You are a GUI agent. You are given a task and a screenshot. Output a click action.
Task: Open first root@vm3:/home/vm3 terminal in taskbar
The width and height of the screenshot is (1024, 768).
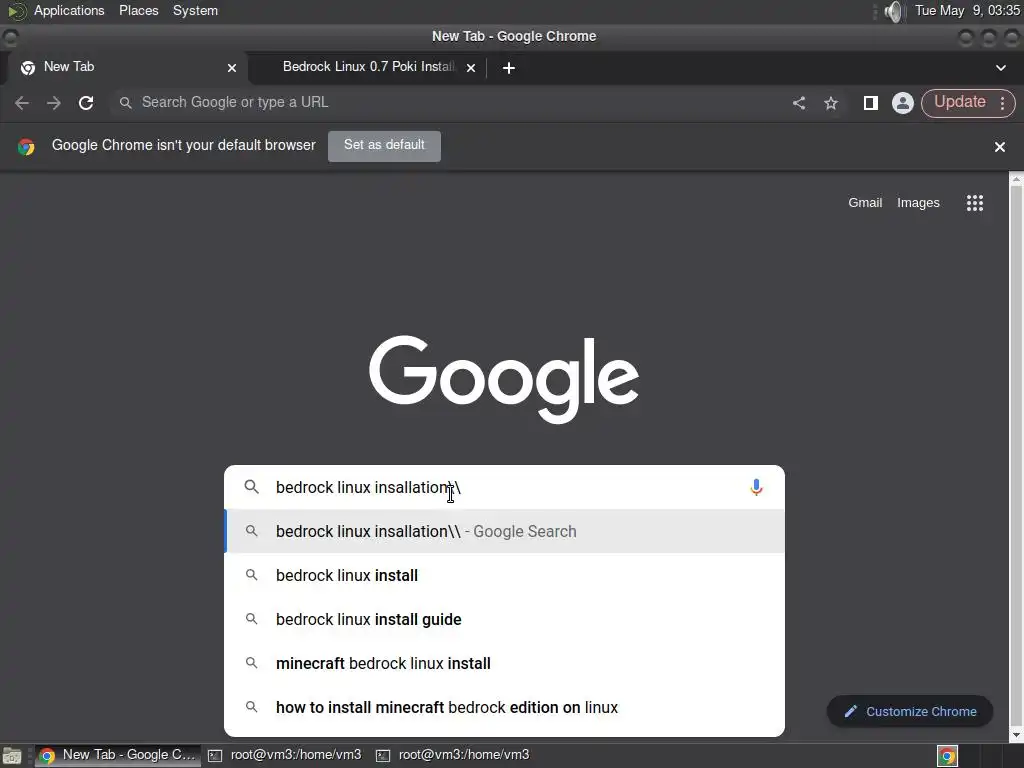point(285,755)
